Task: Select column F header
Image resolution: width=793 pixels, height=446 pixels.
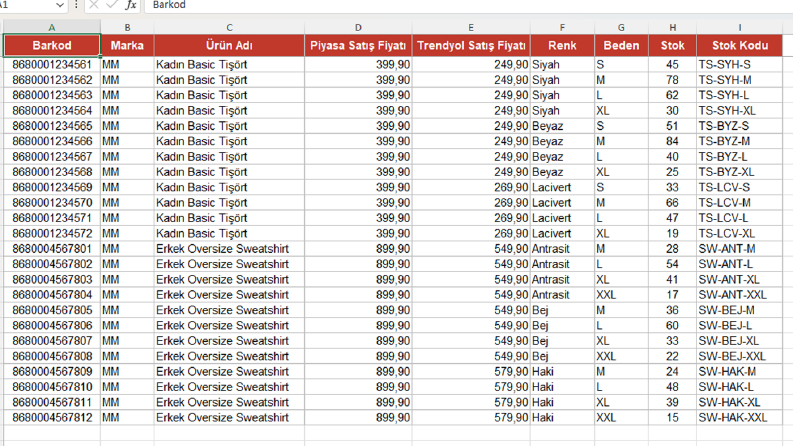Action: [x=562, y=27]
